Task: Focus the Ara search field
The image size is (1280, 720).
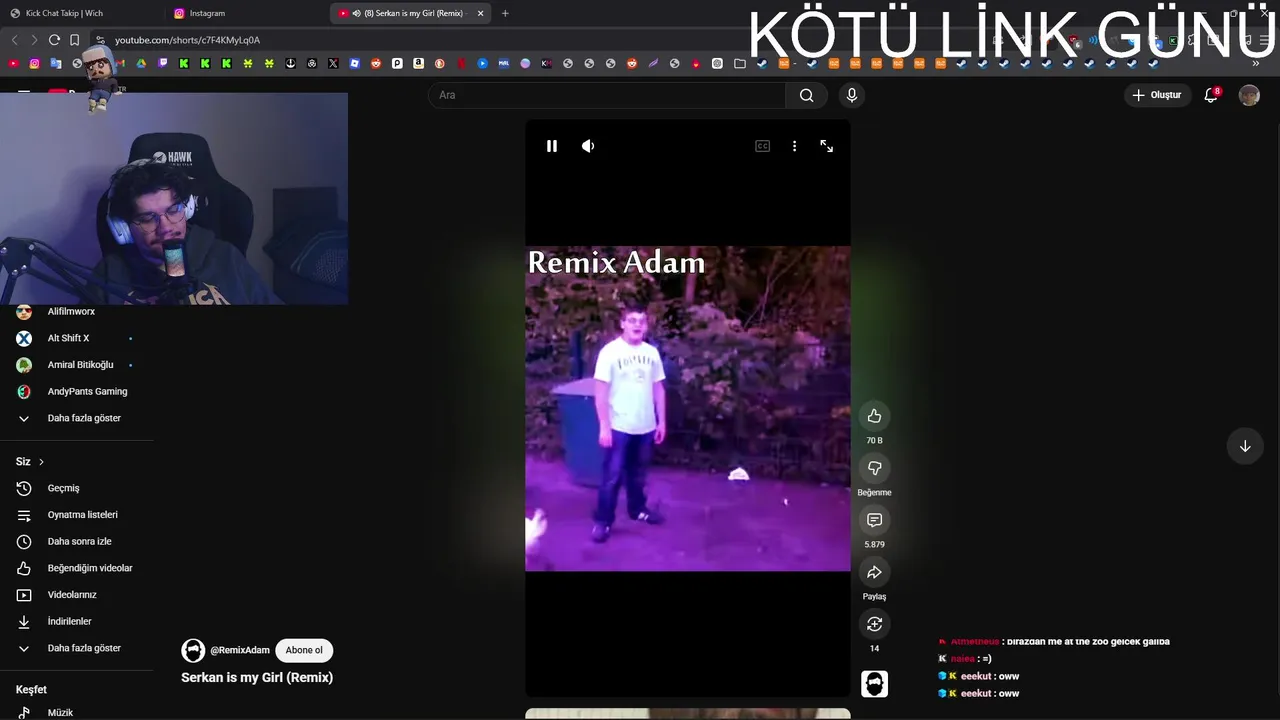Action: 607,95
